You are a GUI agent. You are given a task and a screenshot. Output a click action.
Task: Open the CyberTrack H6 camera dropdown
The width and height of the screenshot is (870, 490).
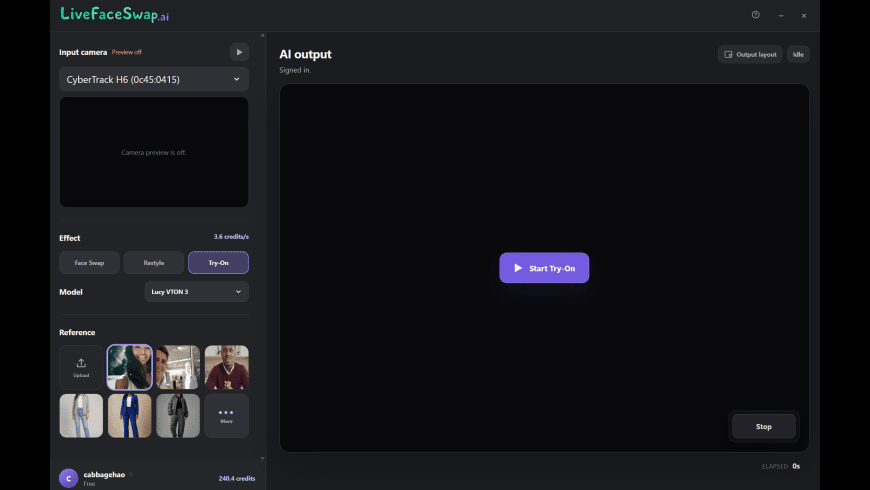click(154, 79)
